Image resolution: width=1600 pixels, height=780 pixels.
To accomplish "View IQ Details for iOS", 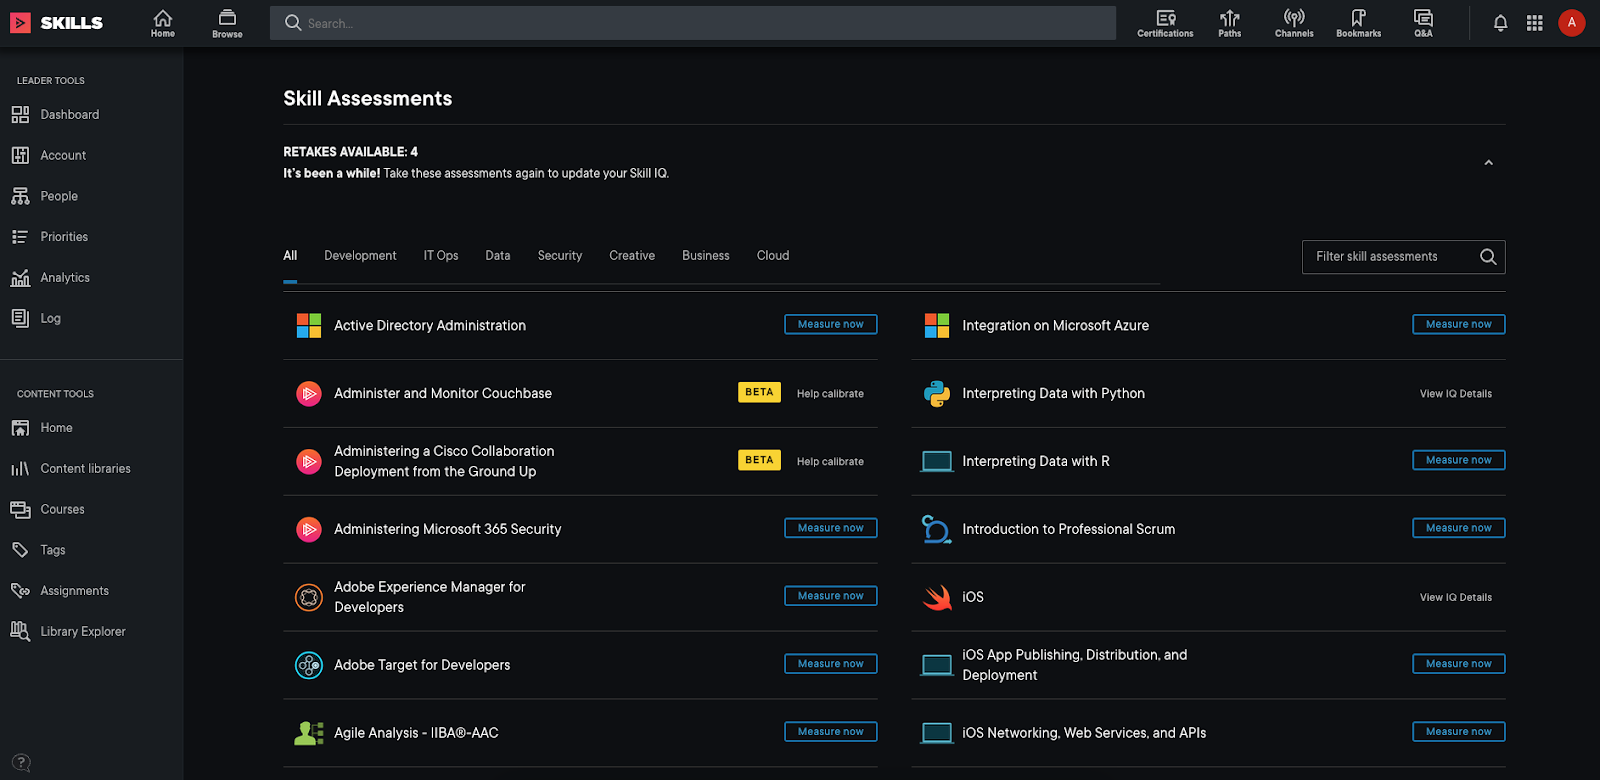I will (1456, 598).
